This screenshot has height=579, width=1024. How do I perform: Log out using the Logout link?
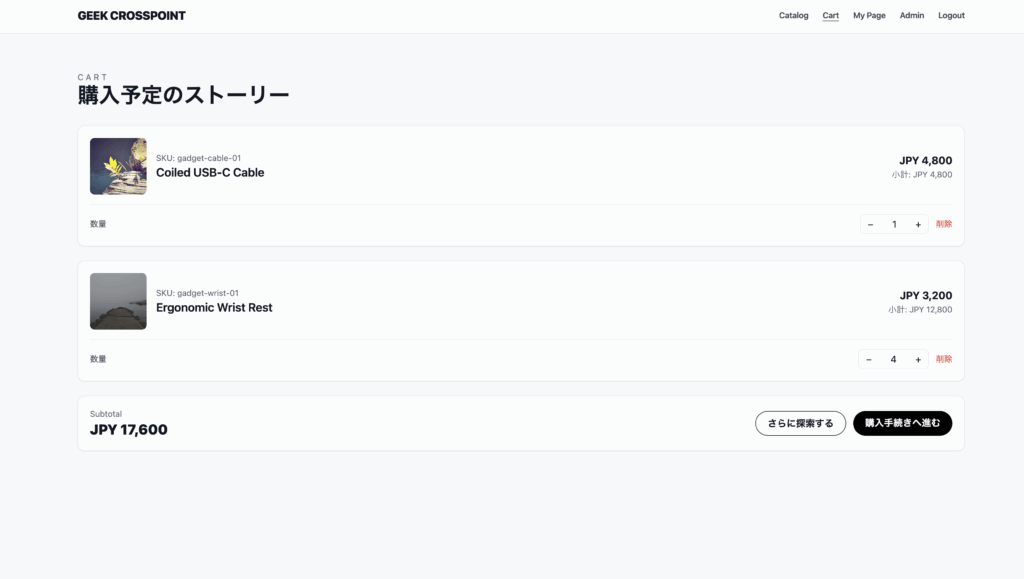click(x=951, y=16)
